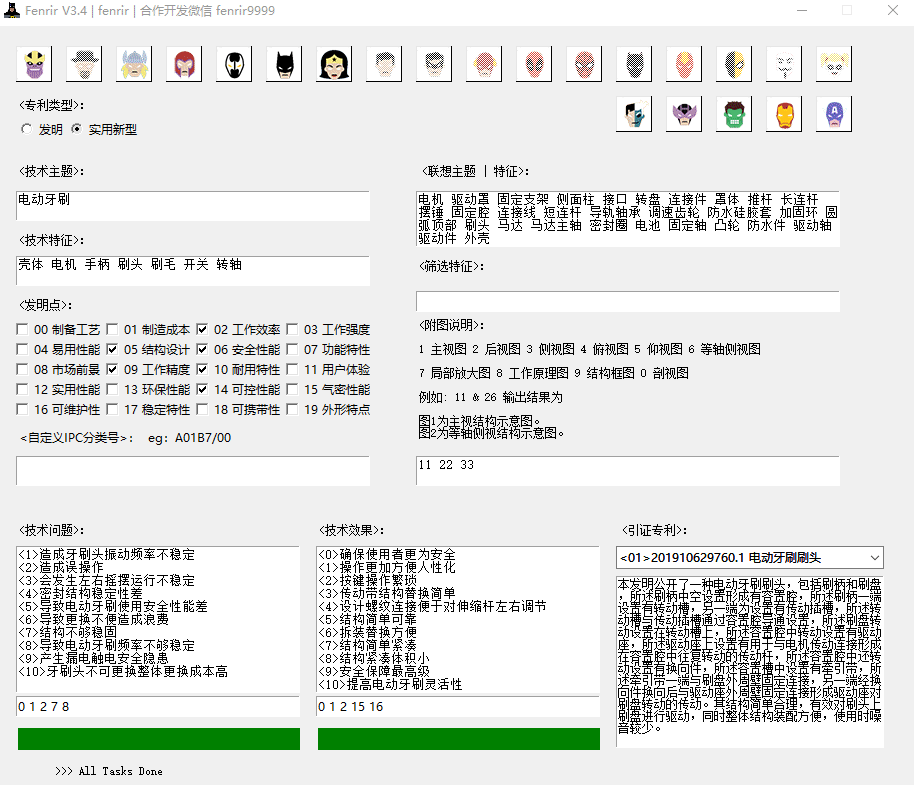This screenshot has width=914, height=785.
Task: Click the Thor icon button
Action: pos(134,65)
